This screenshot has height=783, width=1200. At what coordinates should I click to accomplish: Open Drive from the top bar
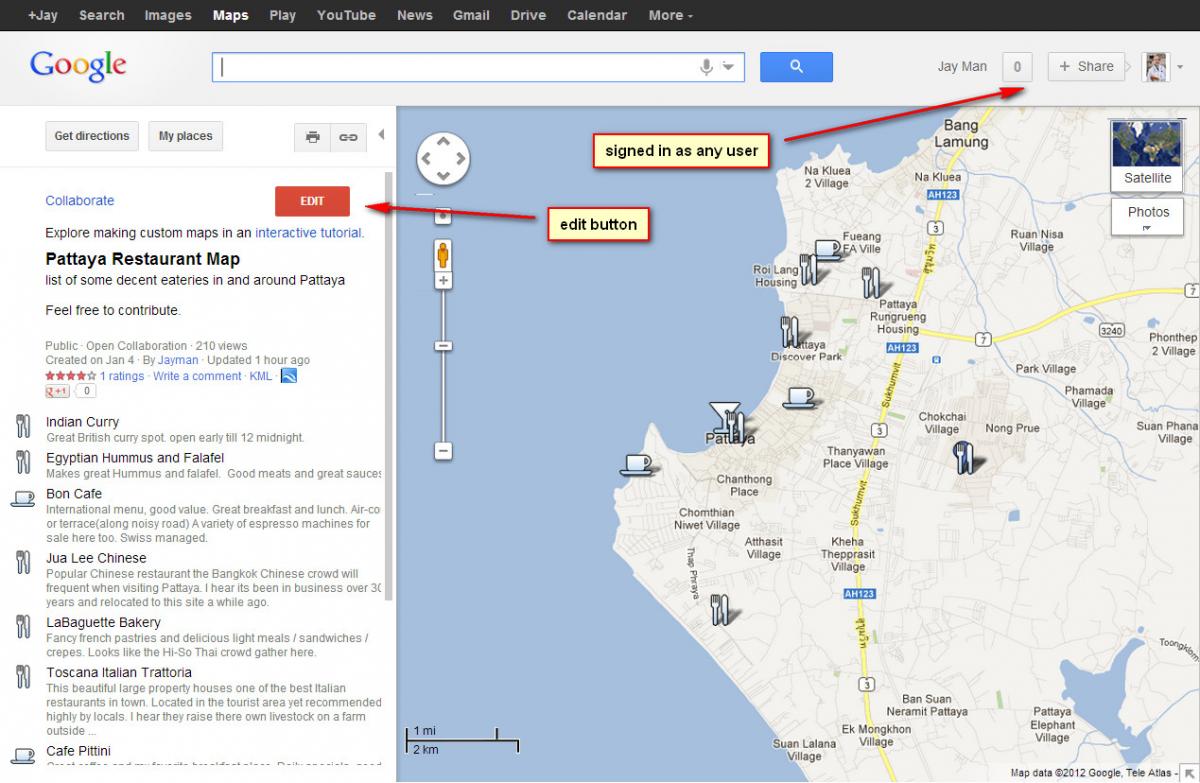(528, 15)
